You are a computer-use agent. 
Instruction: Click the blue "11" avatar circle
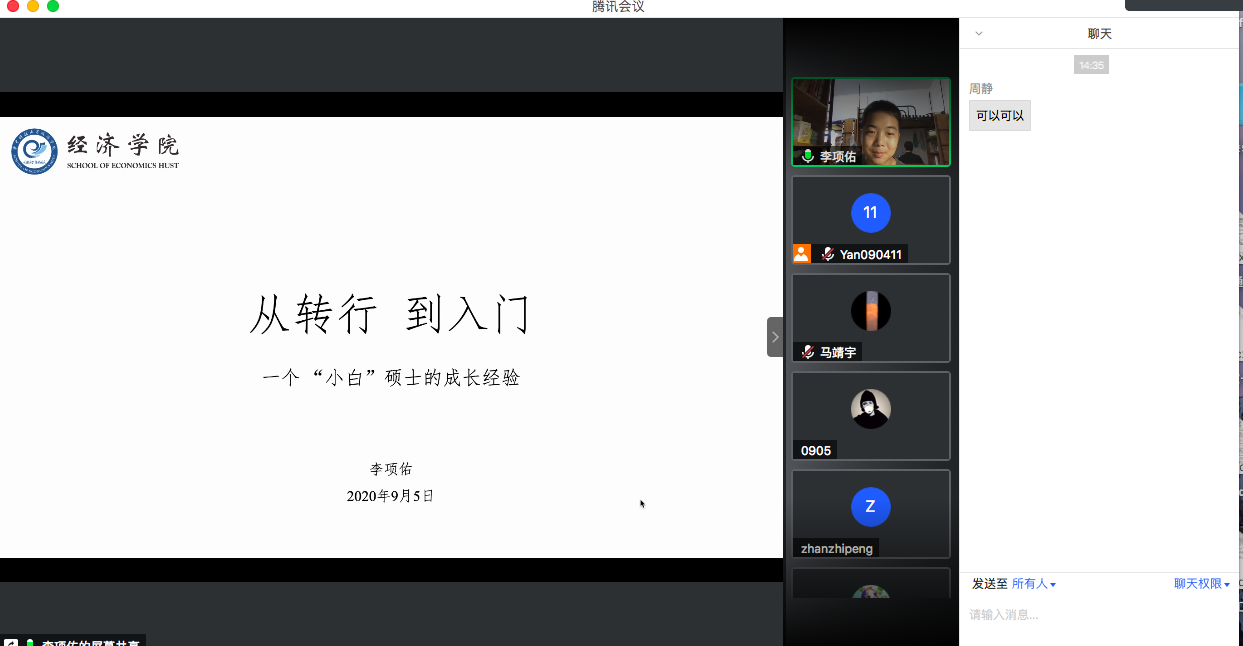coord(870,212)
